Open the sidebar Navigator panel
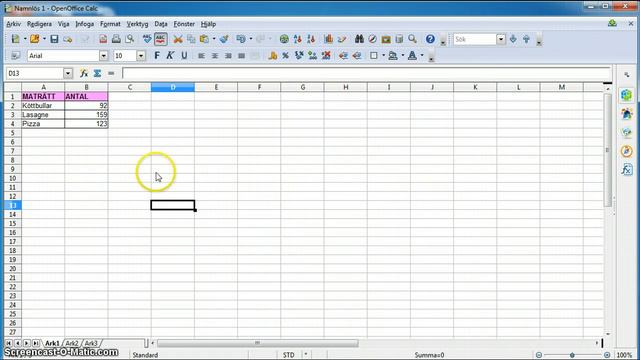Screen dimensions: 640x360 627,151
